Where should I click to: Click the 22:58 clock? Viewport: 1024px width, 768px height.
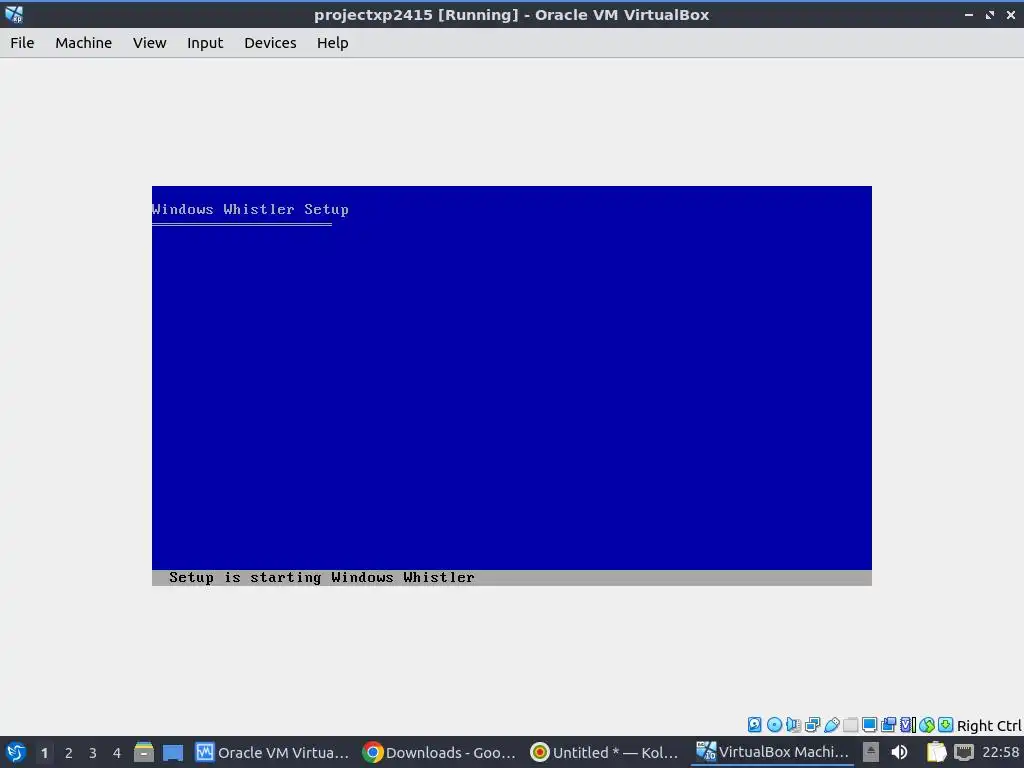coord(1000,752)
